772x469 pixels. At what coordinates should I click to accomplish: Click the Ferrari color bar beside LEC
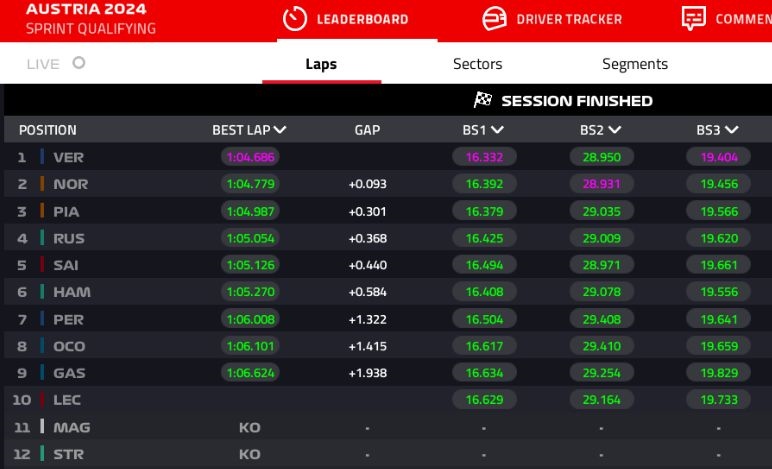click(x=42, y=400)
